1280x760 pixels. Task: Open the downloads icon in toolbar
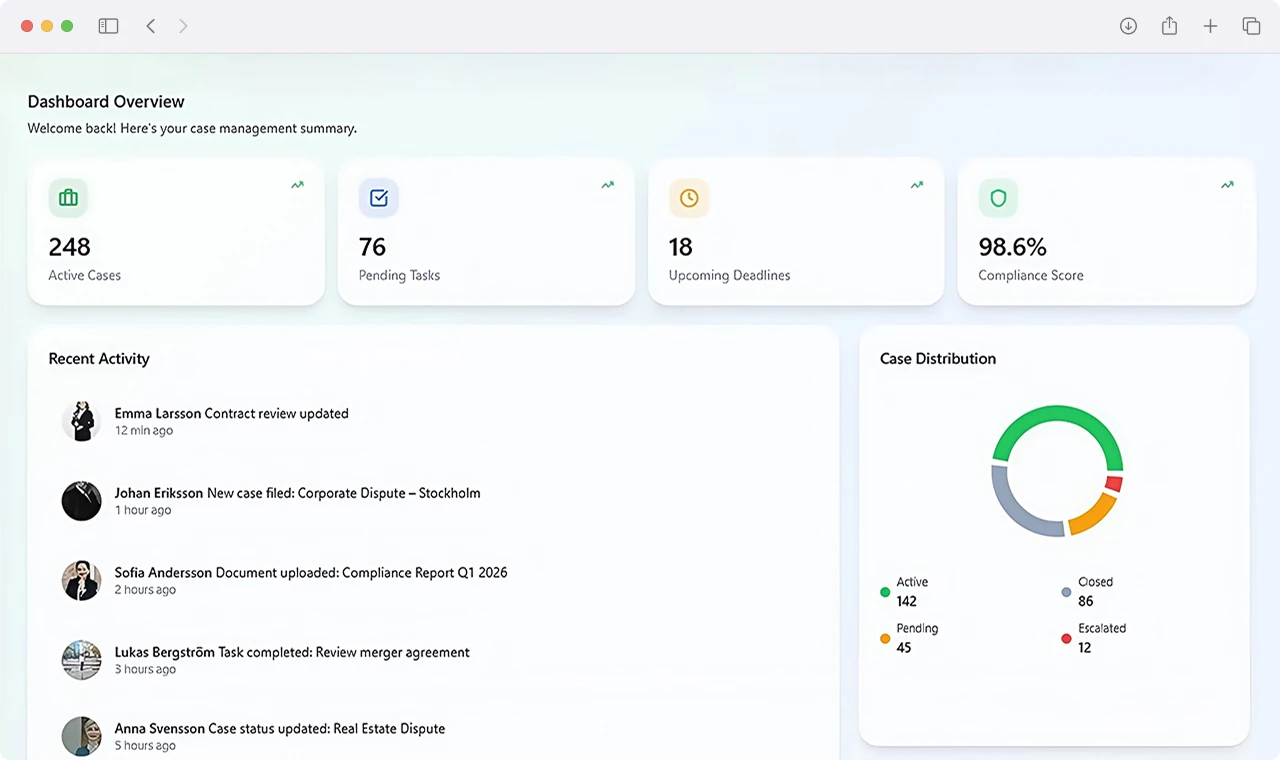(x=1128, y=26)
